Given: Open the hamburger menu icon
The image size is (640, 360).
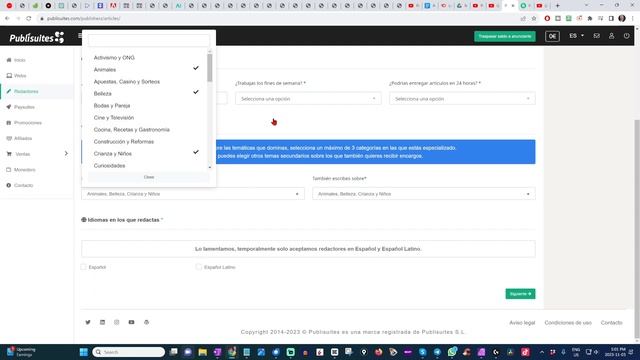Looking at the screenshot, I should point(80,36).
